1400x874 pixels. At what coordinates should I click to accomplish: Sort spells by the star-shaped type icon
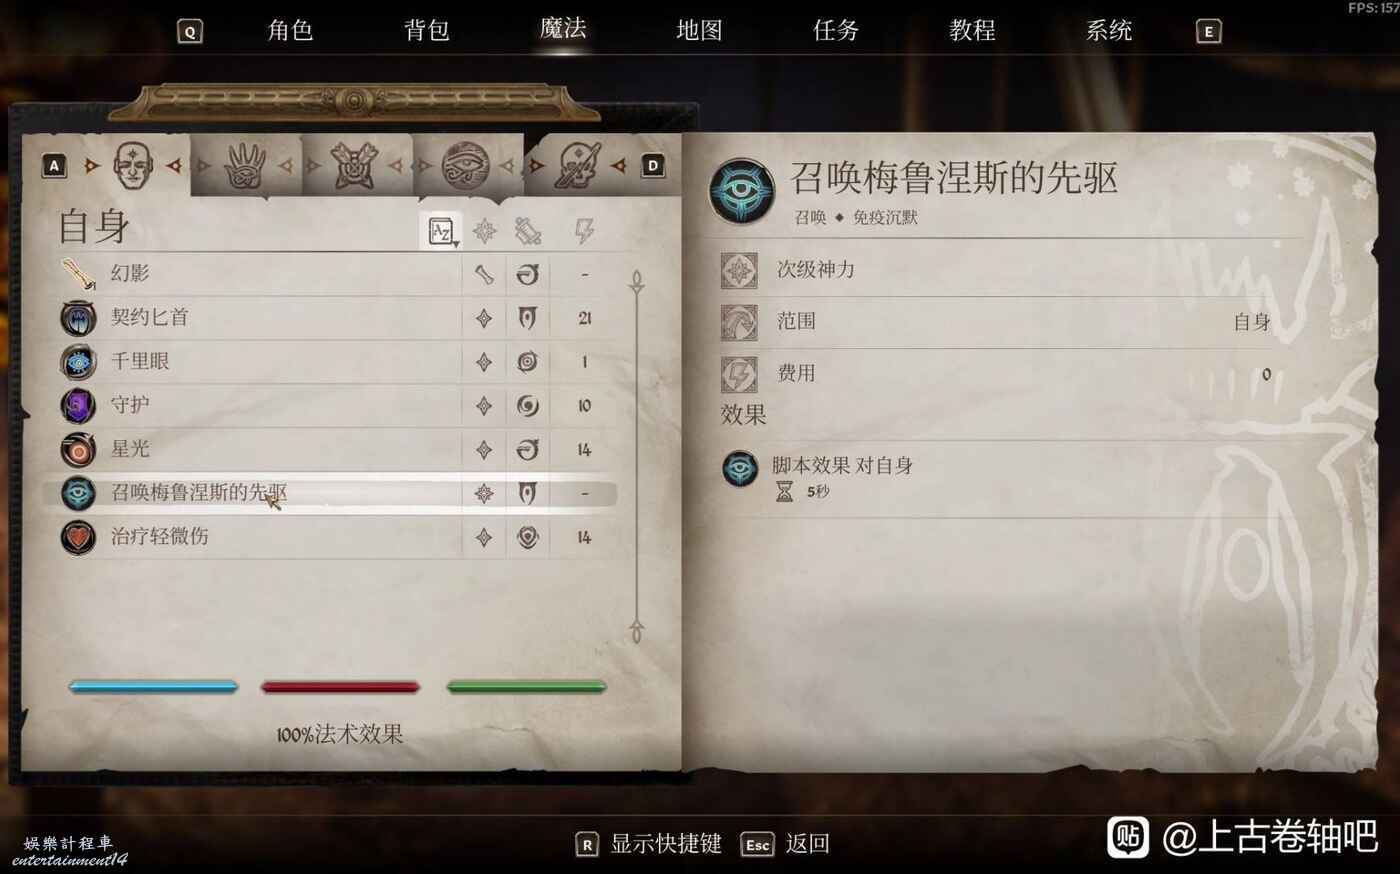tap(484, 232)
